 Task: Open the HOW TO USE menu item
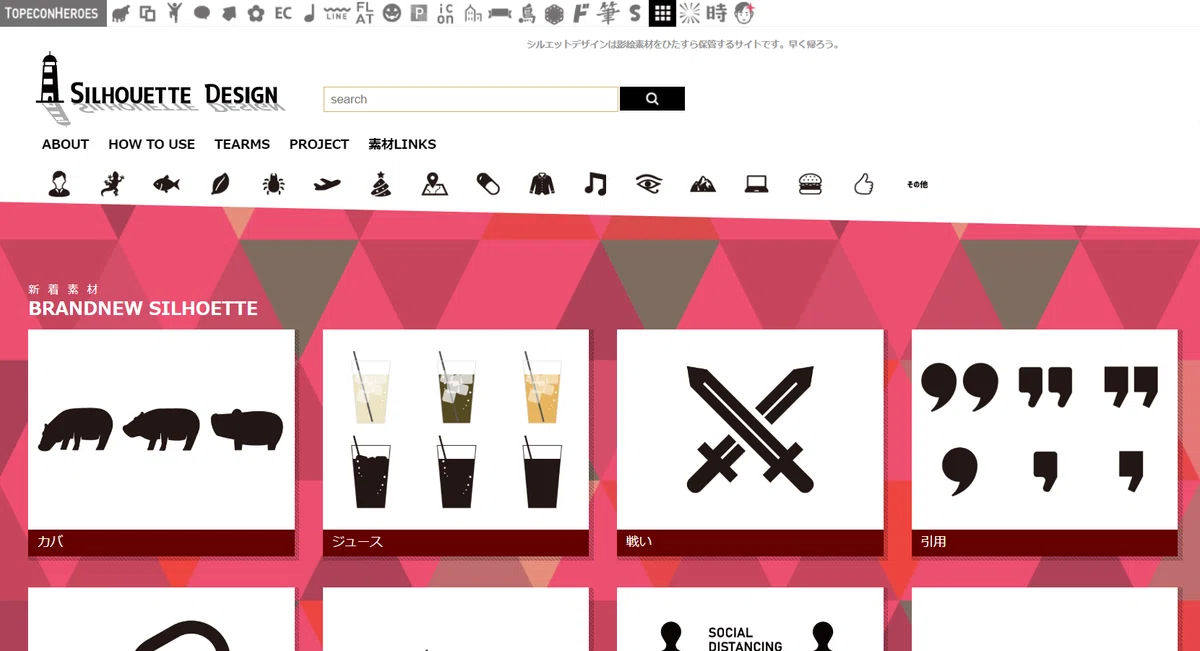coord(152,144)
